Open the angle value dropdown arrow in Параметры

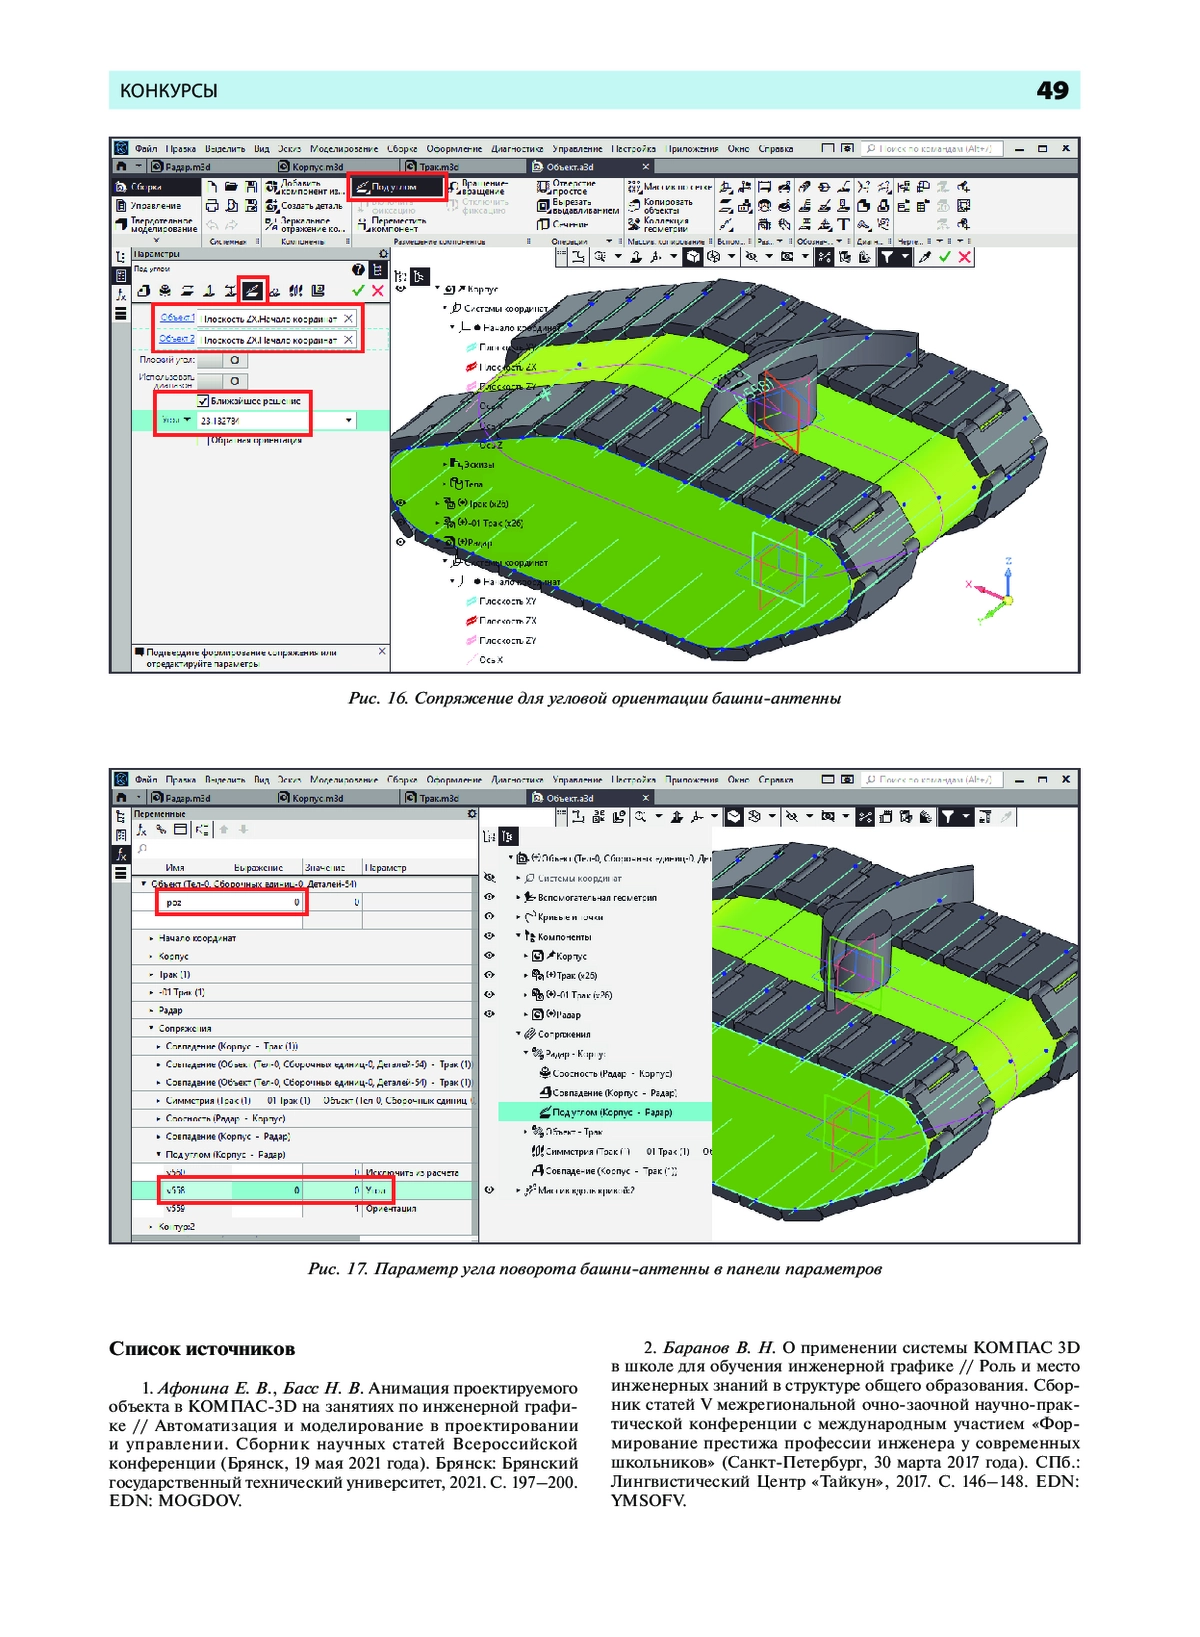[x=349, y=421]
